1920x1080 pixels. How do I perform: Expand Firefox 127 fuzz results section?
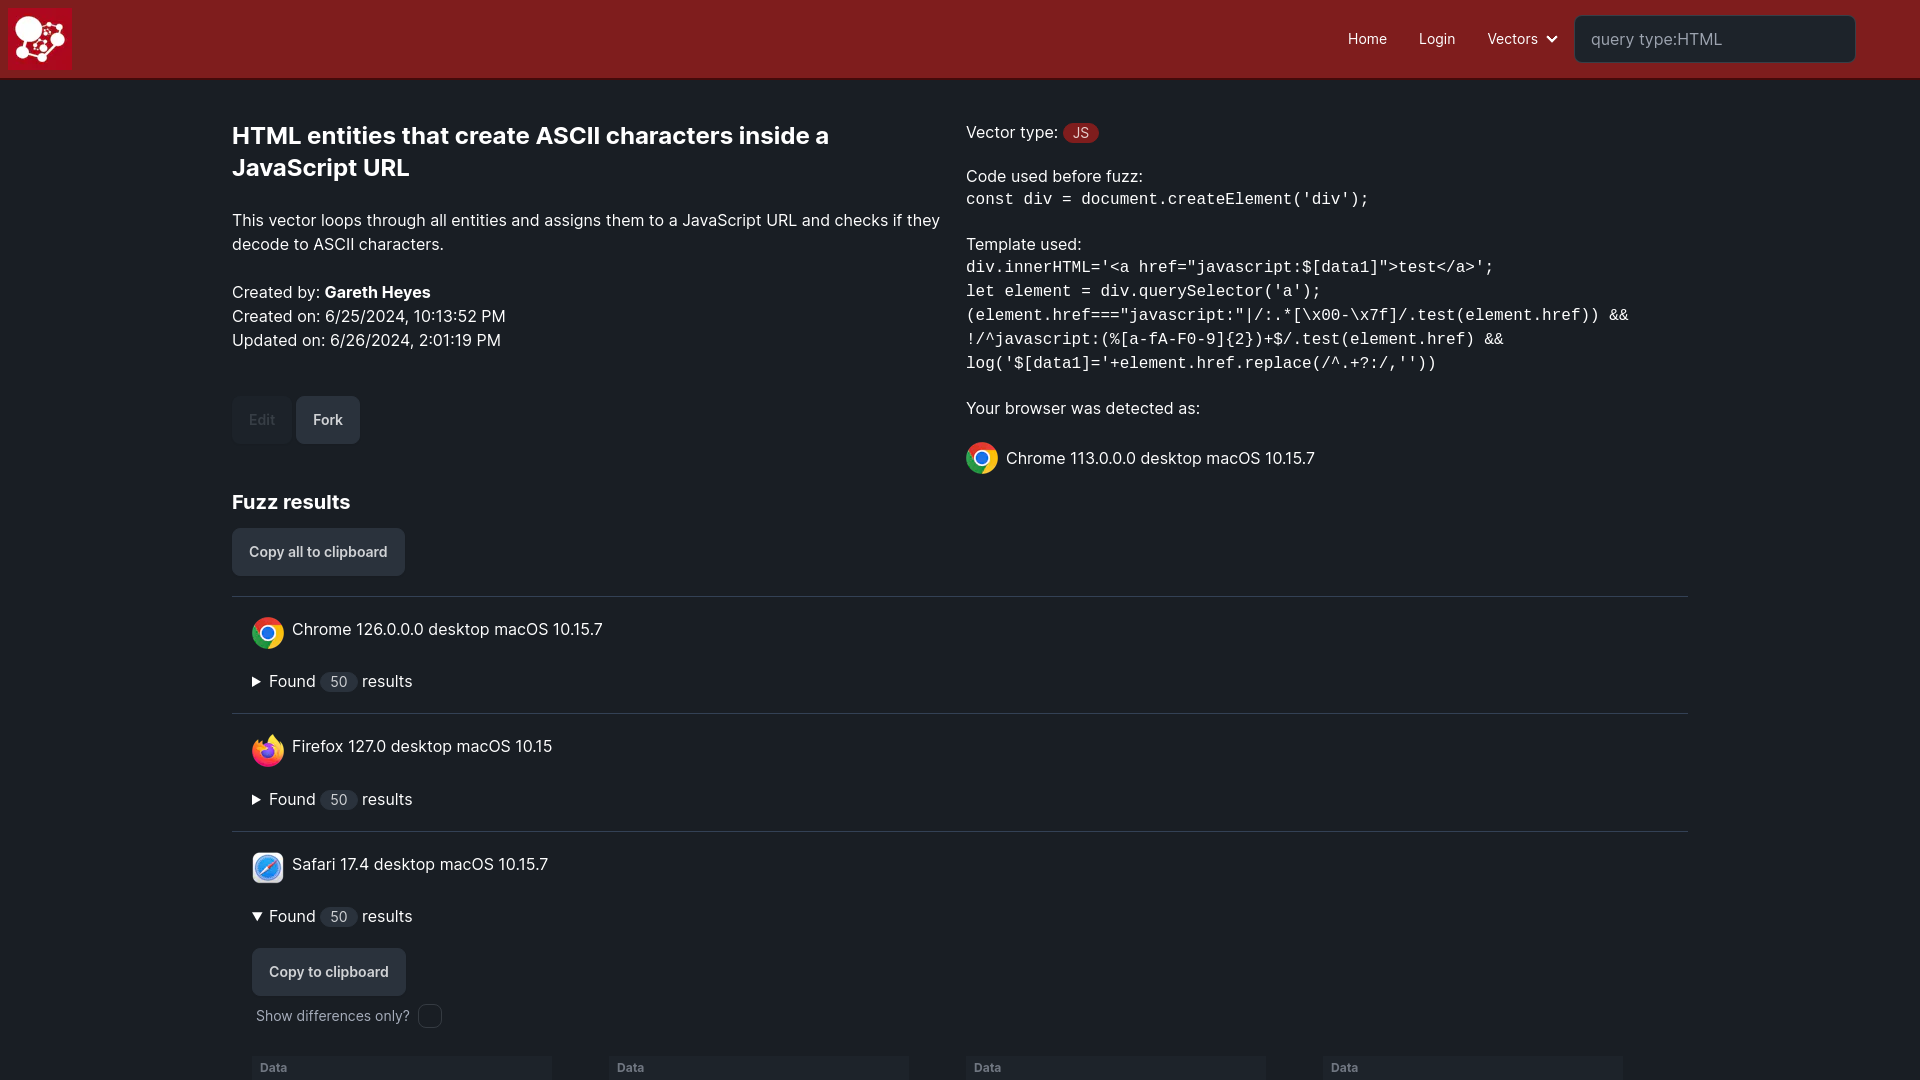click(x=256, y=799)
